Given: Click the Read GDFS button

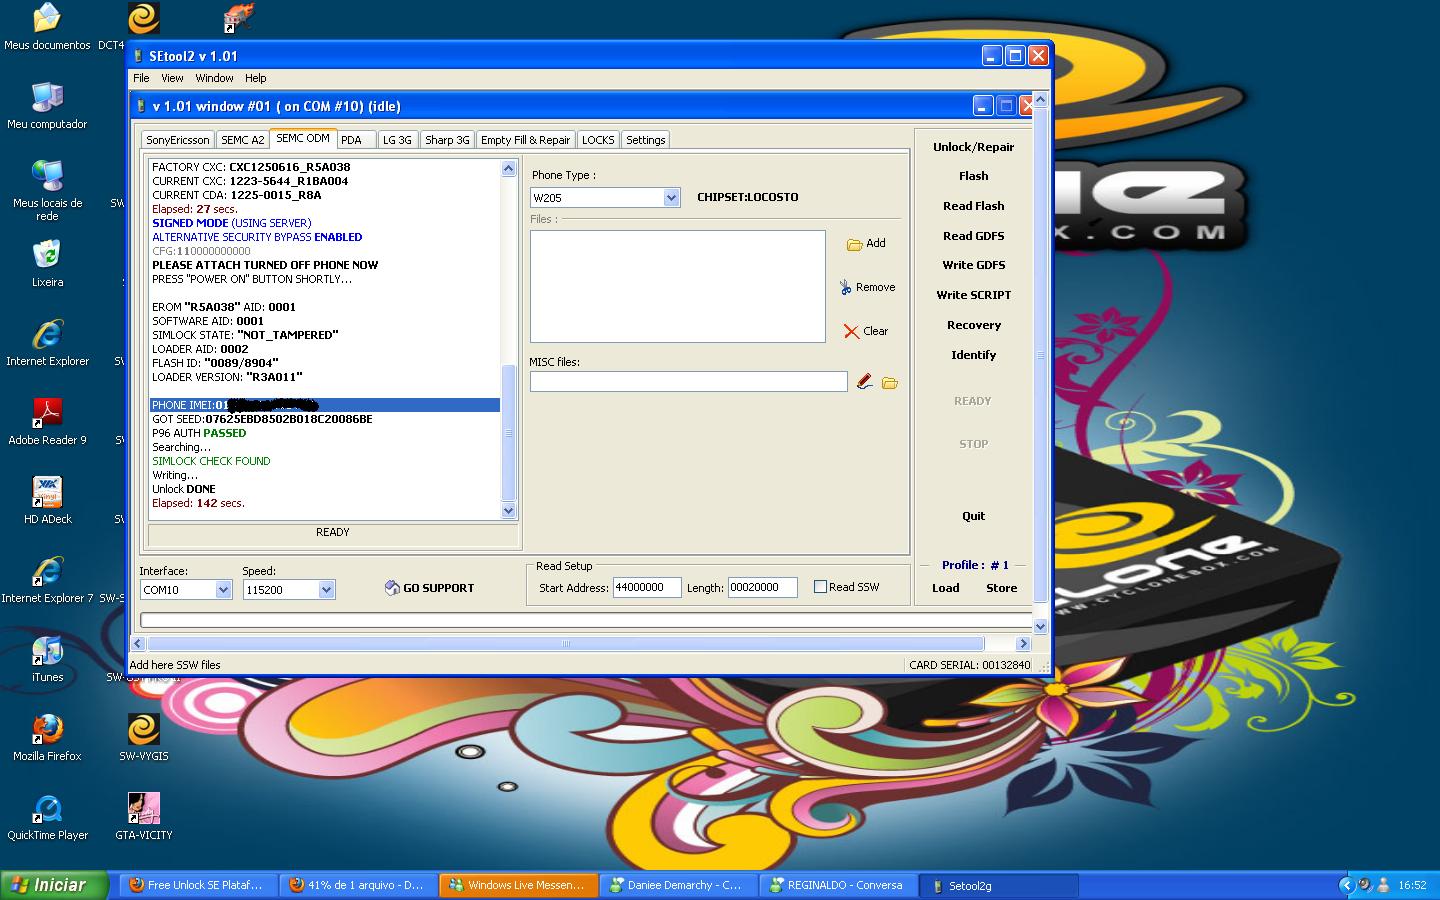Looking at the screenshot, I should click(x=973, y=236).
